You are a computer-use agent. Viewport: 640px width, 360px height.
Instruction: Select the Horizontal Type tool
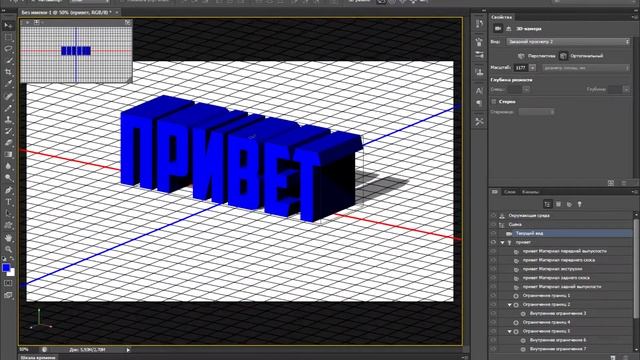point(8,202)
